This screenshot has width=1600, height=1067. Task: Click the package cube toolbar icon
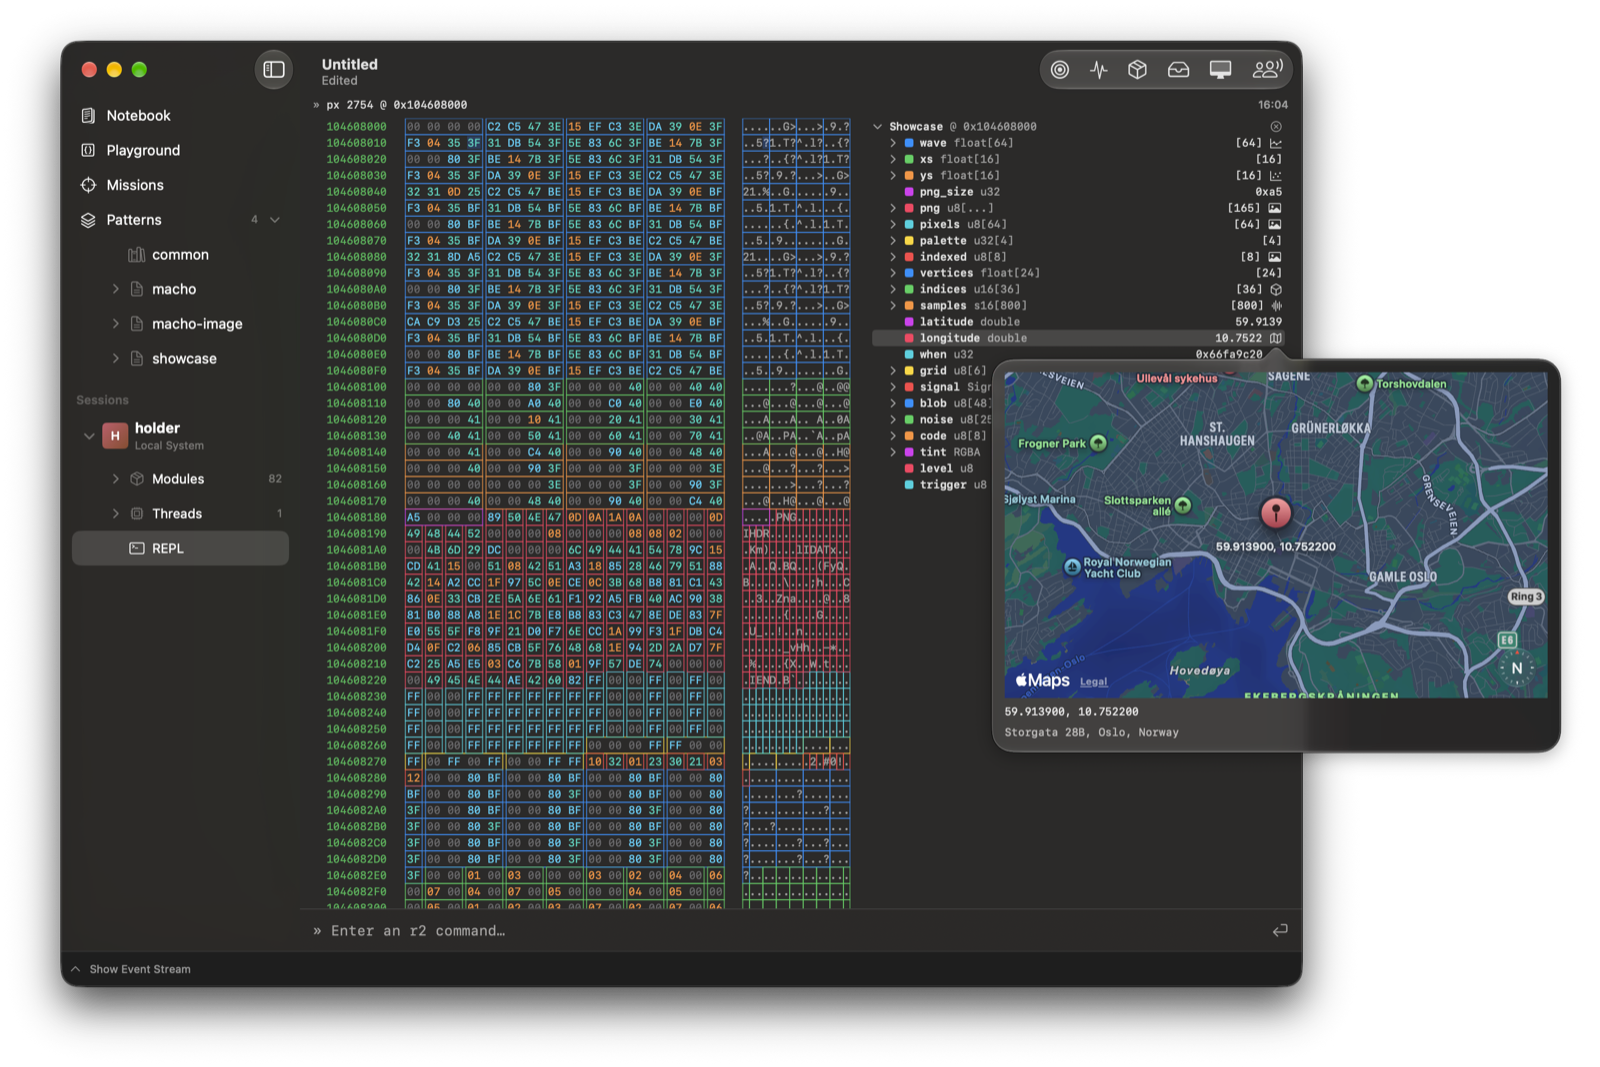(x=1137, y=69)
